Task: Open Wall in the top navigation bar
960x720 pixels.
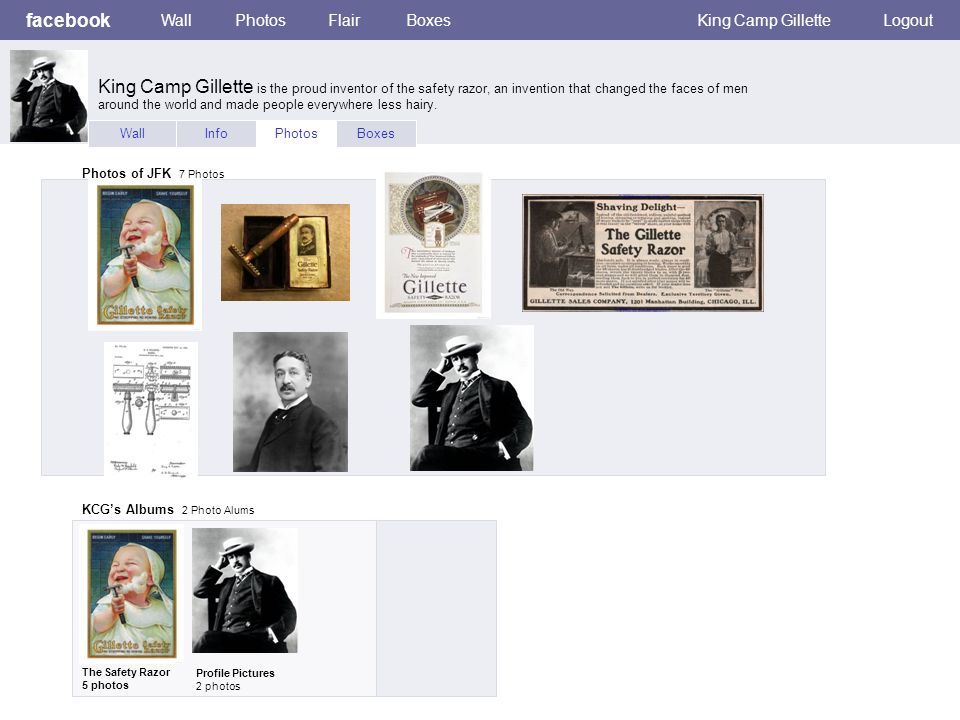Action: 176,20
